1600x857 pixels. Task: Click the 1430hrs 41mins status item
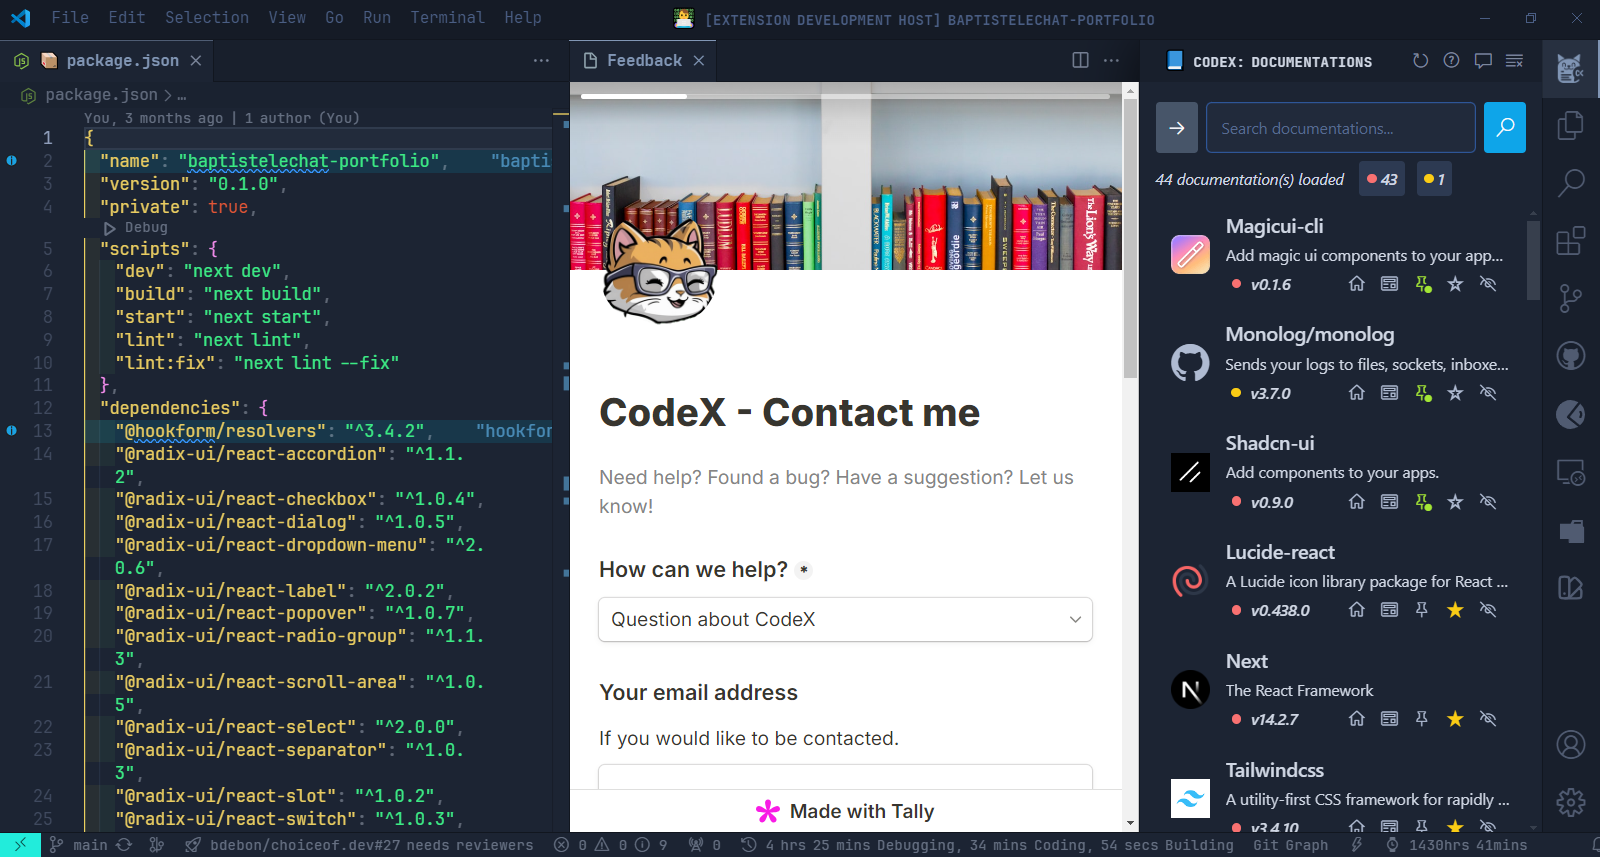pyautogui.click(x=1456, y=845)
